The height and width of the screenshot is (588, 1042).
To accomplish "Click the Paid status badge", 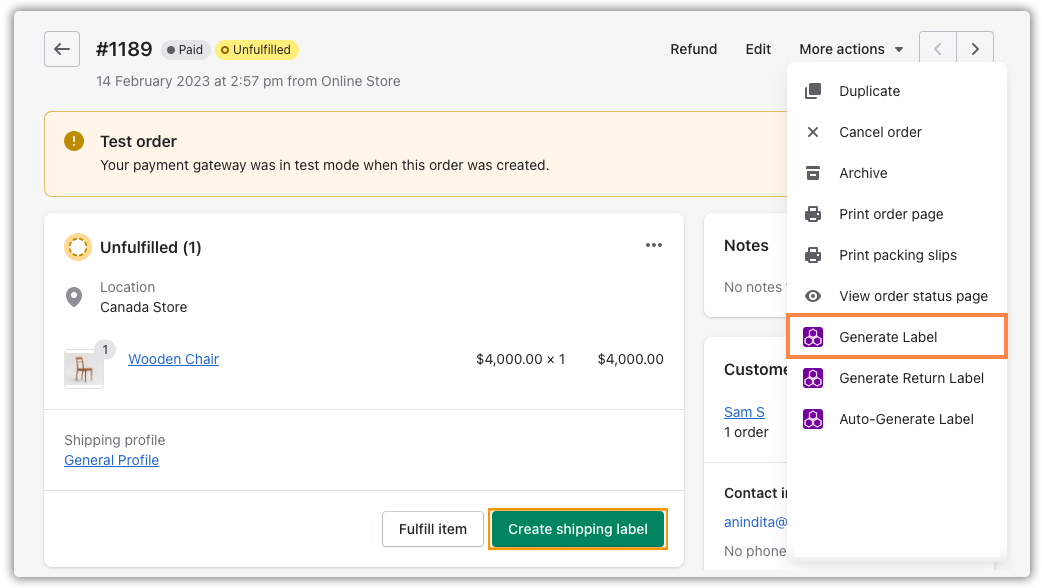I will coord(185,50).
